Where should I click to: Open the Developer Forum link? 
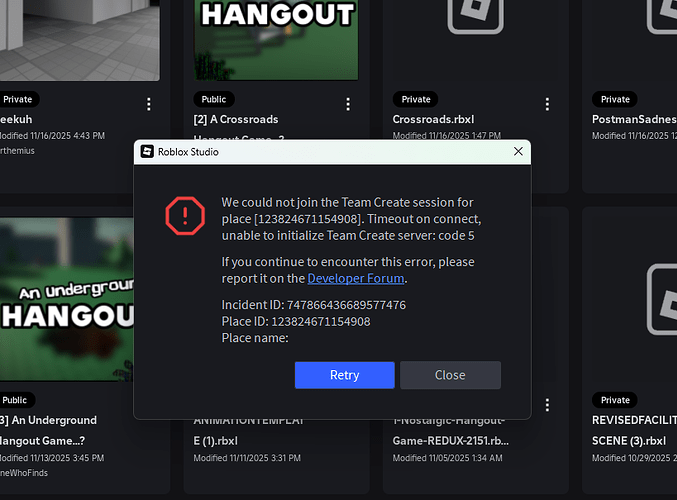tap(356, 278)
